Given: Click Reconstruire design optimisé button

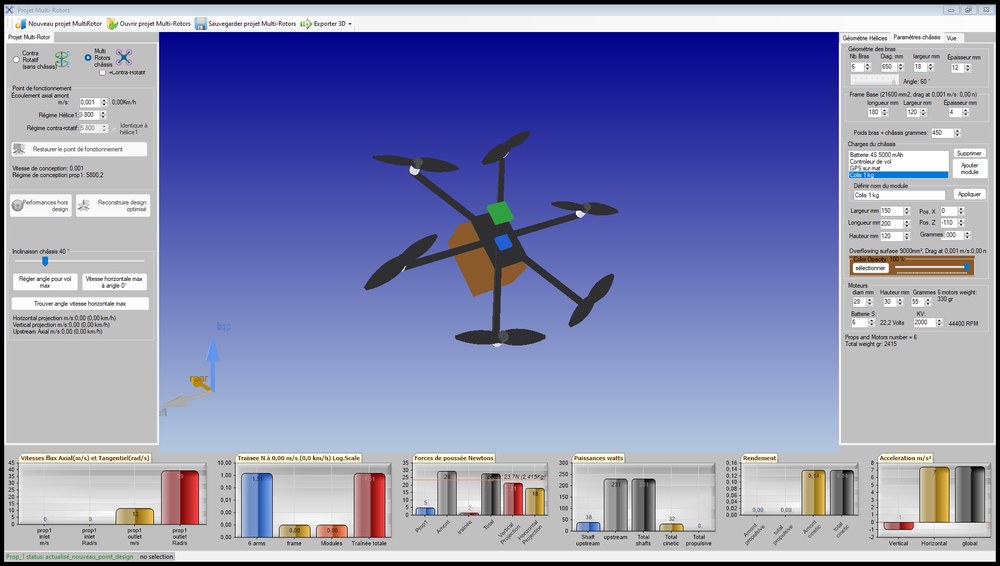Looking at the screenshot, I should 113,205.
